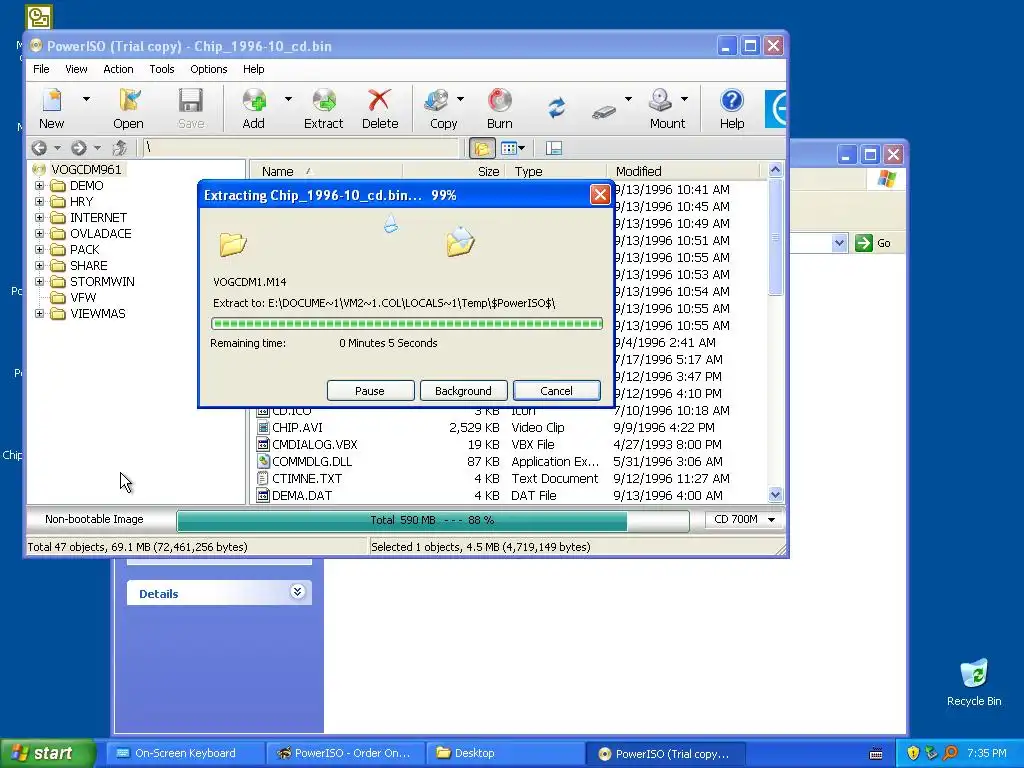Toggle the folder tree view button
The height and width of the screenshot is (768, 1024).
tap(482, 148)
